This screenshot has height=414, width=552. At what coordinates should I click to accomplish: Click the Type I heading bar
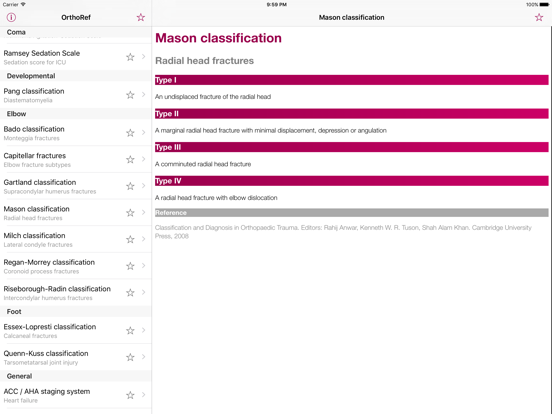click(351, 80)
